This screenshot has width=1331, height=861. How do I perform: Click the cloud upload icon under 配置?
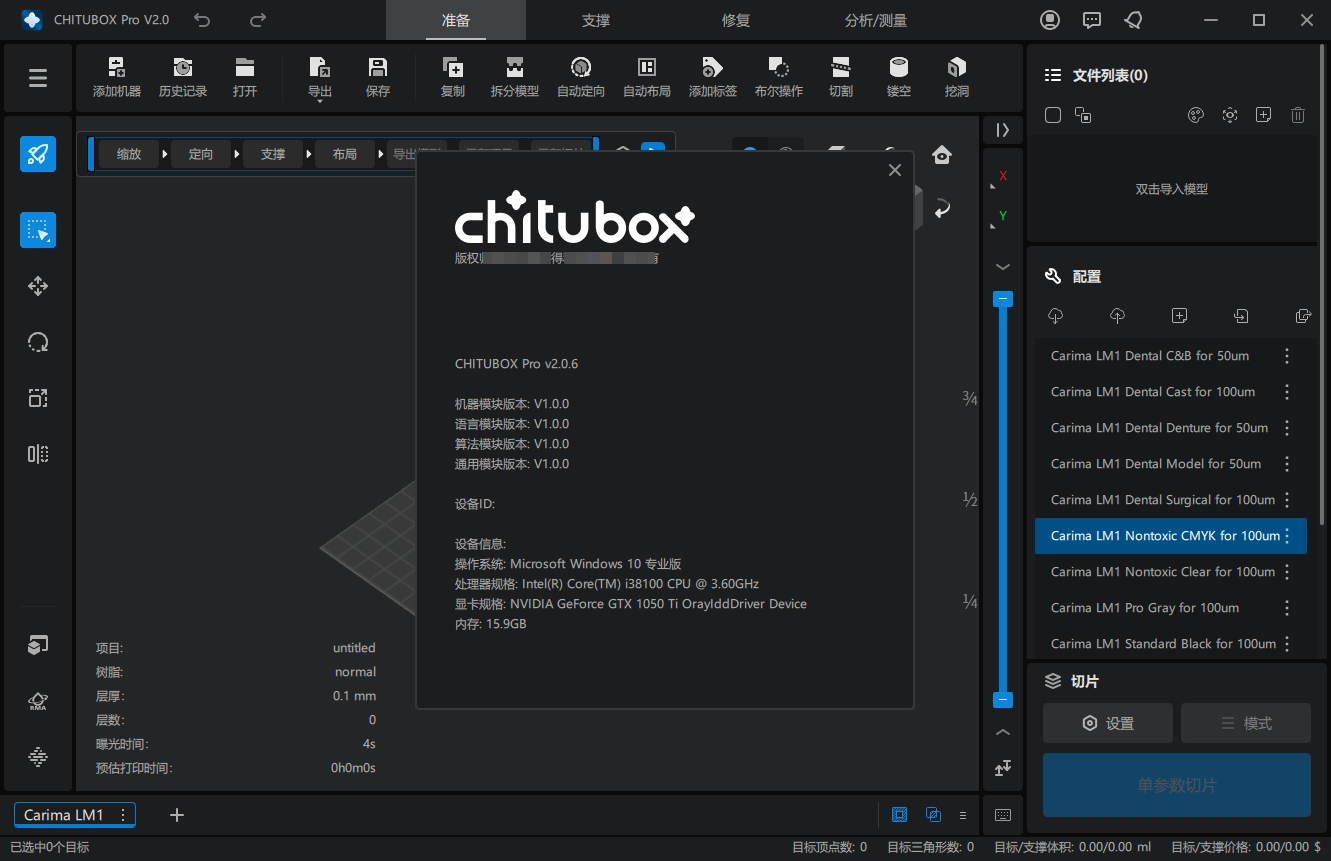(x=1117, y=315)
